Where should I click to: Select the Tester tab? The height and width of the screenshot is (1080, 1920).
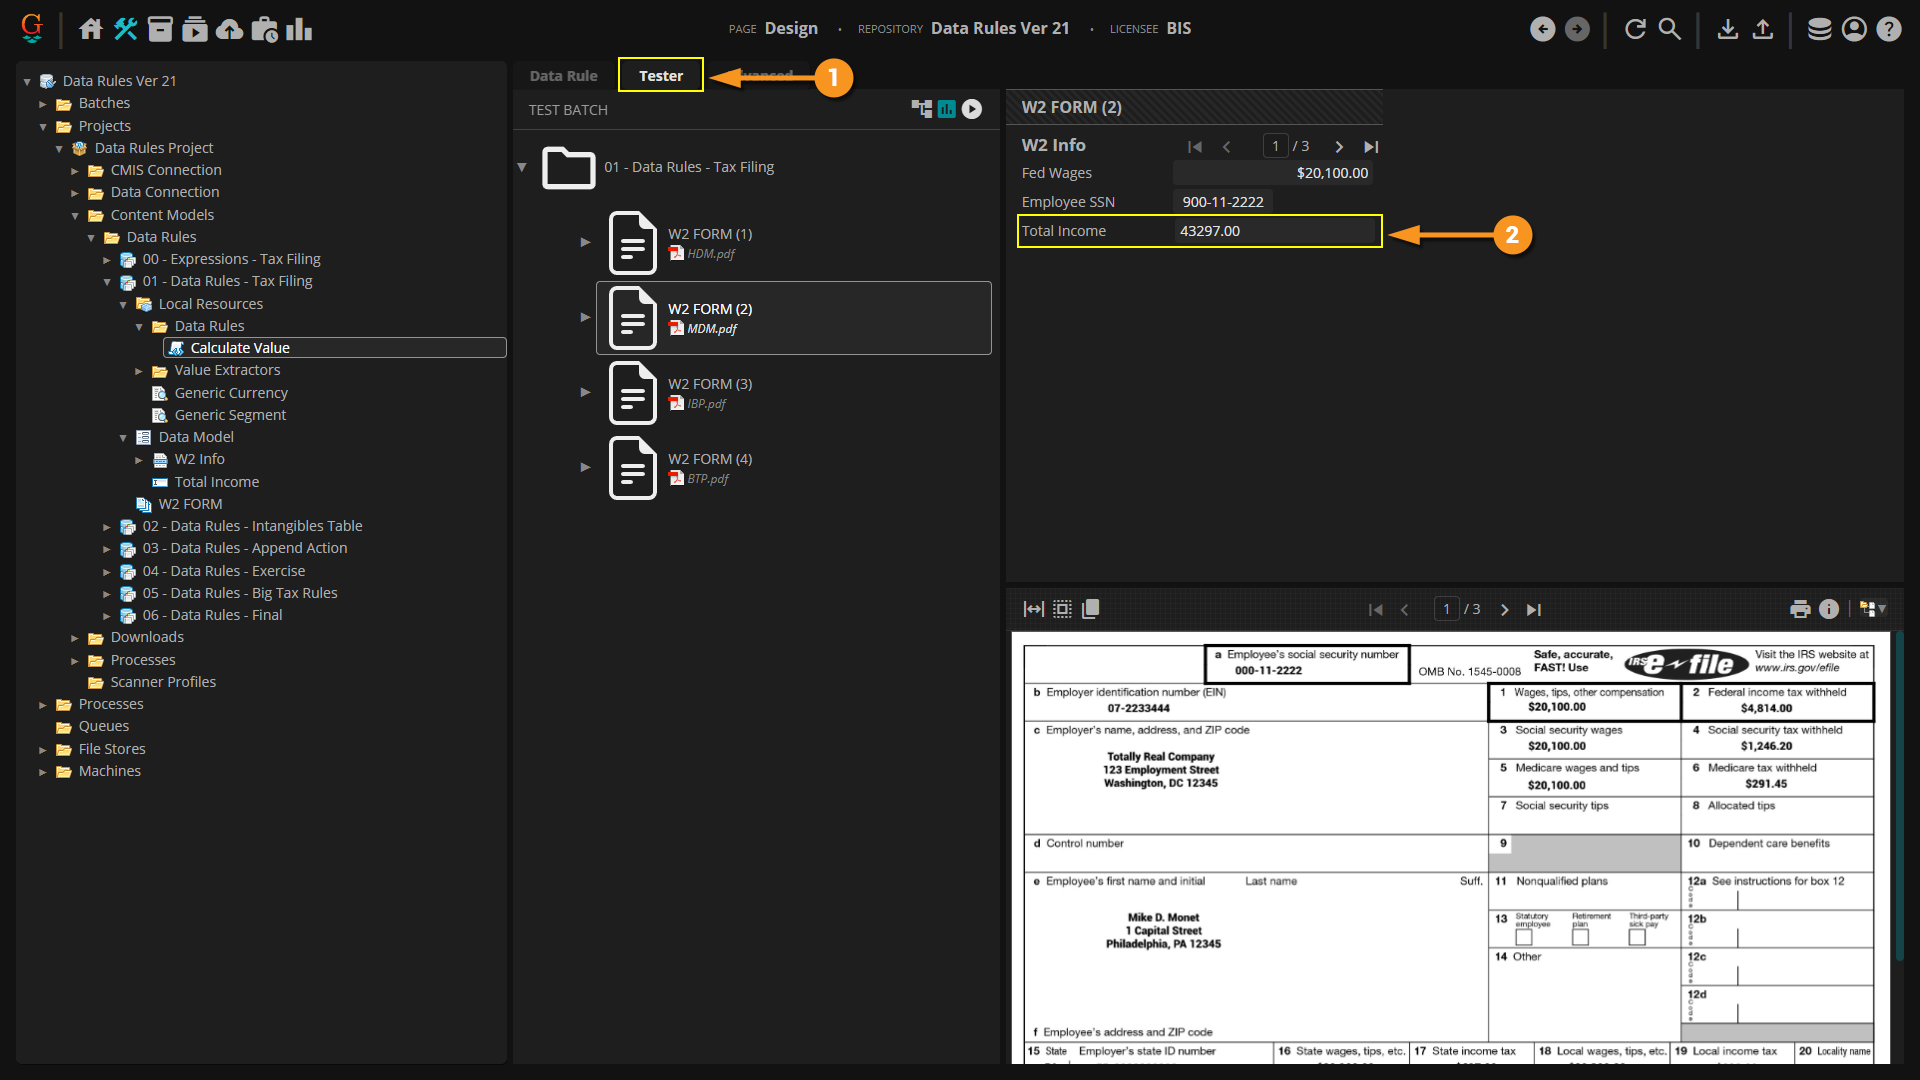click(x=661, y=76)
